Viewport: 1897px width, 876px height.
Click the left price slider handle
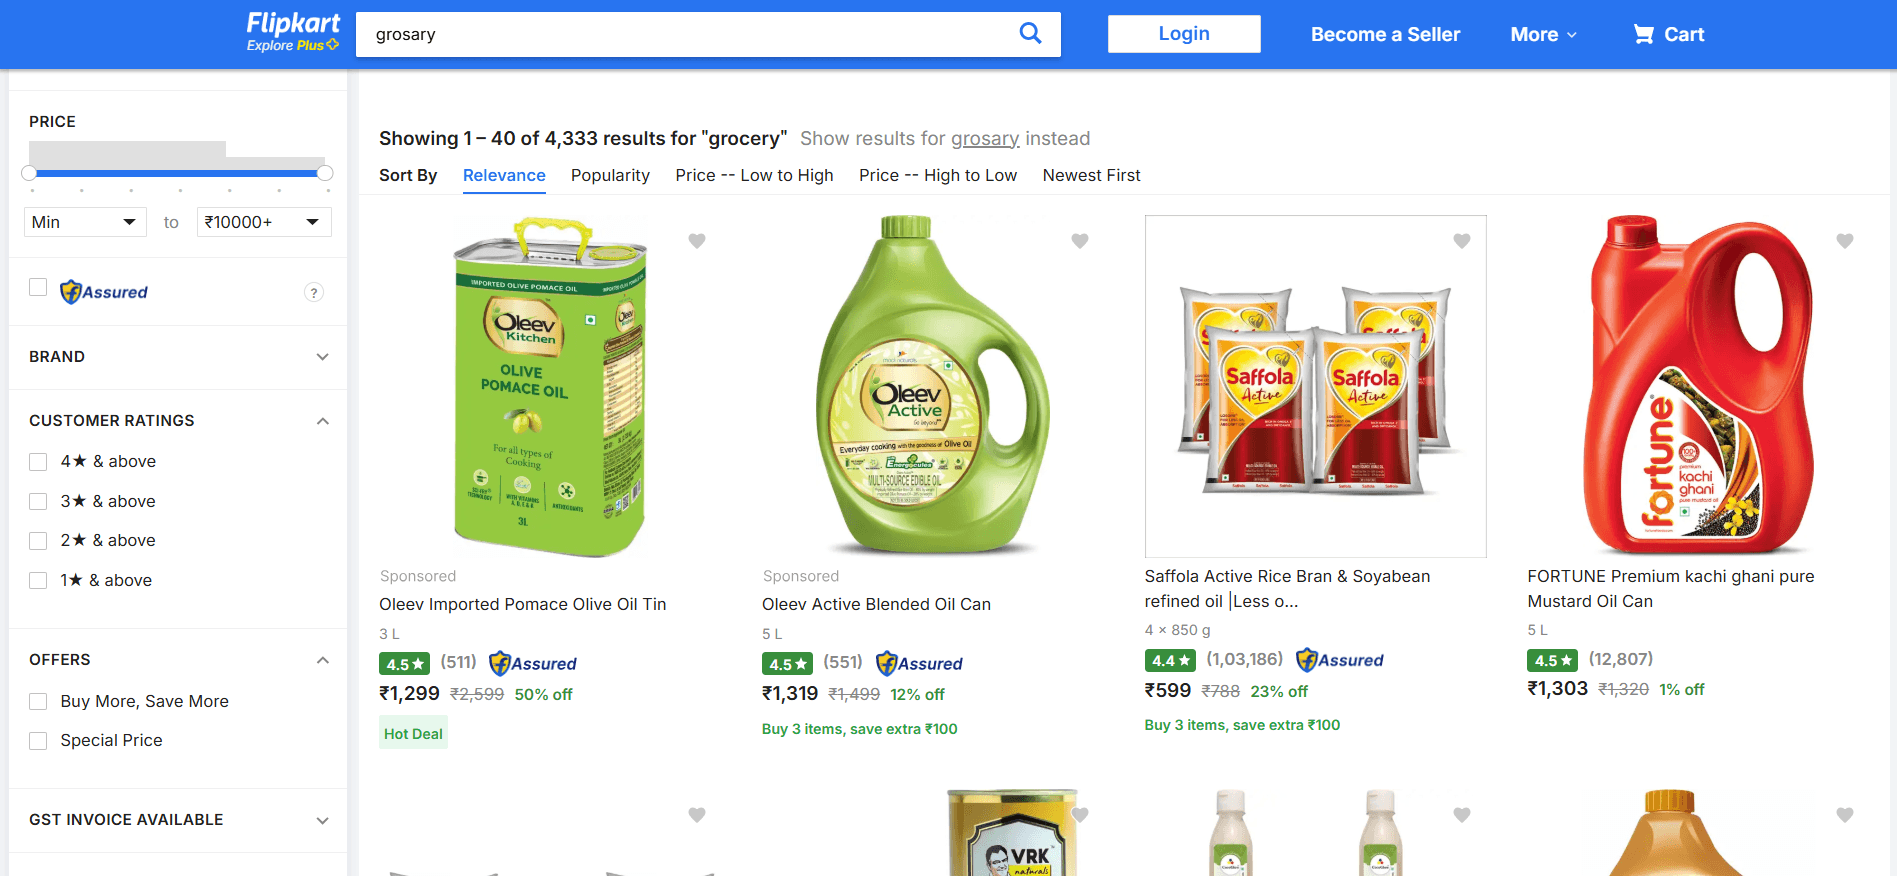click(x=30, y=173)
